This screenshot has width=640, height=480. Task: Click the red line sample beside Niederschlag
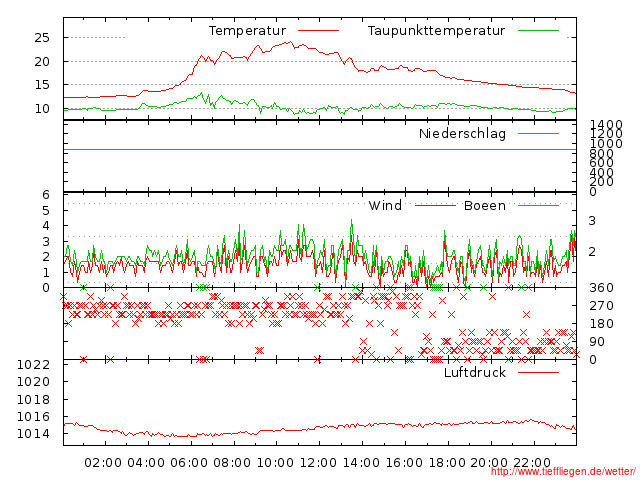pos(539,134)
